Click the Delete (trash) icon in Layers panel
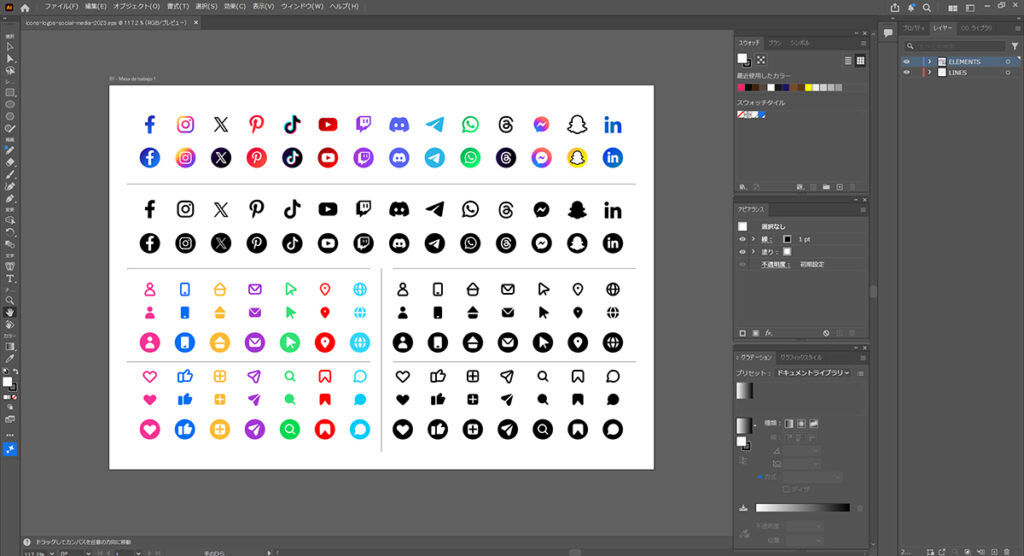 tap(1007, 552)
